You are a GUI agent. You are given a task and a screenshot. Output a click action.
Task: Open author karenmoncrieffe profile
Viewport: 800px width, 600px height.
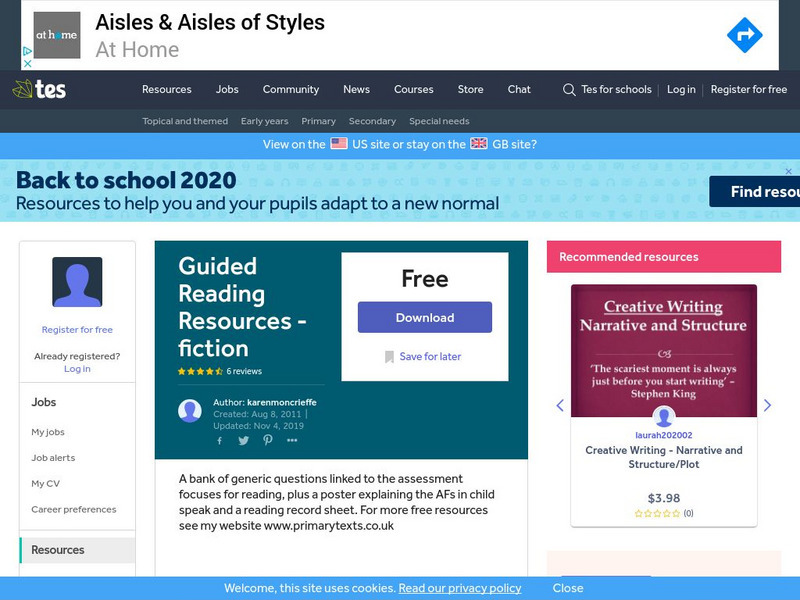pos(282,403)
